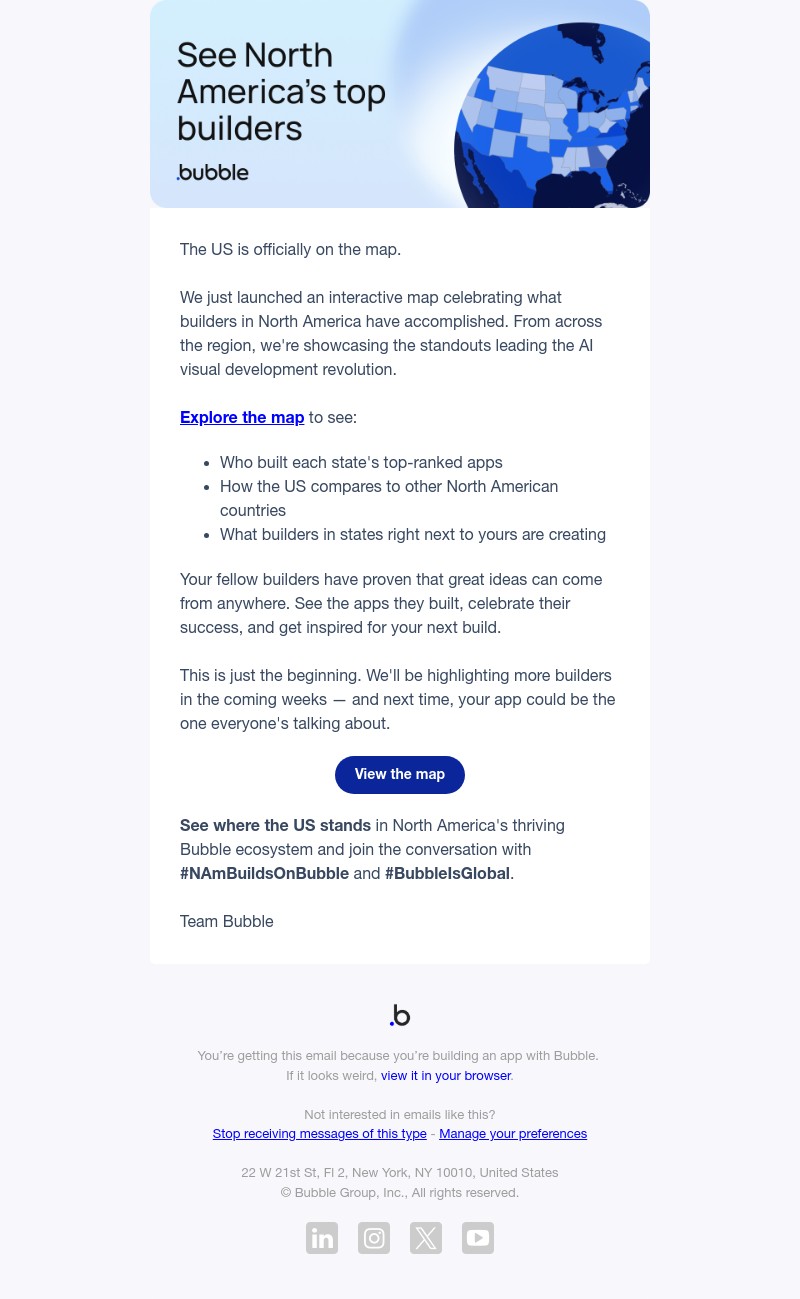Click the Bubble Group copyright notice
Viewport: 800px width, 1299px height.
click(400, 1192)
